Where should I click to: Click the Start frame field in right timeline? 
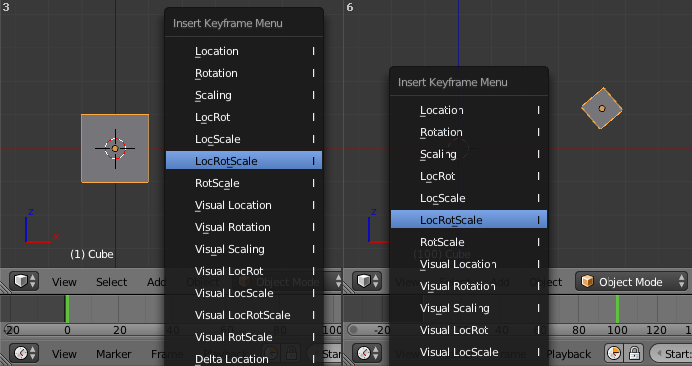click(671, 353)
